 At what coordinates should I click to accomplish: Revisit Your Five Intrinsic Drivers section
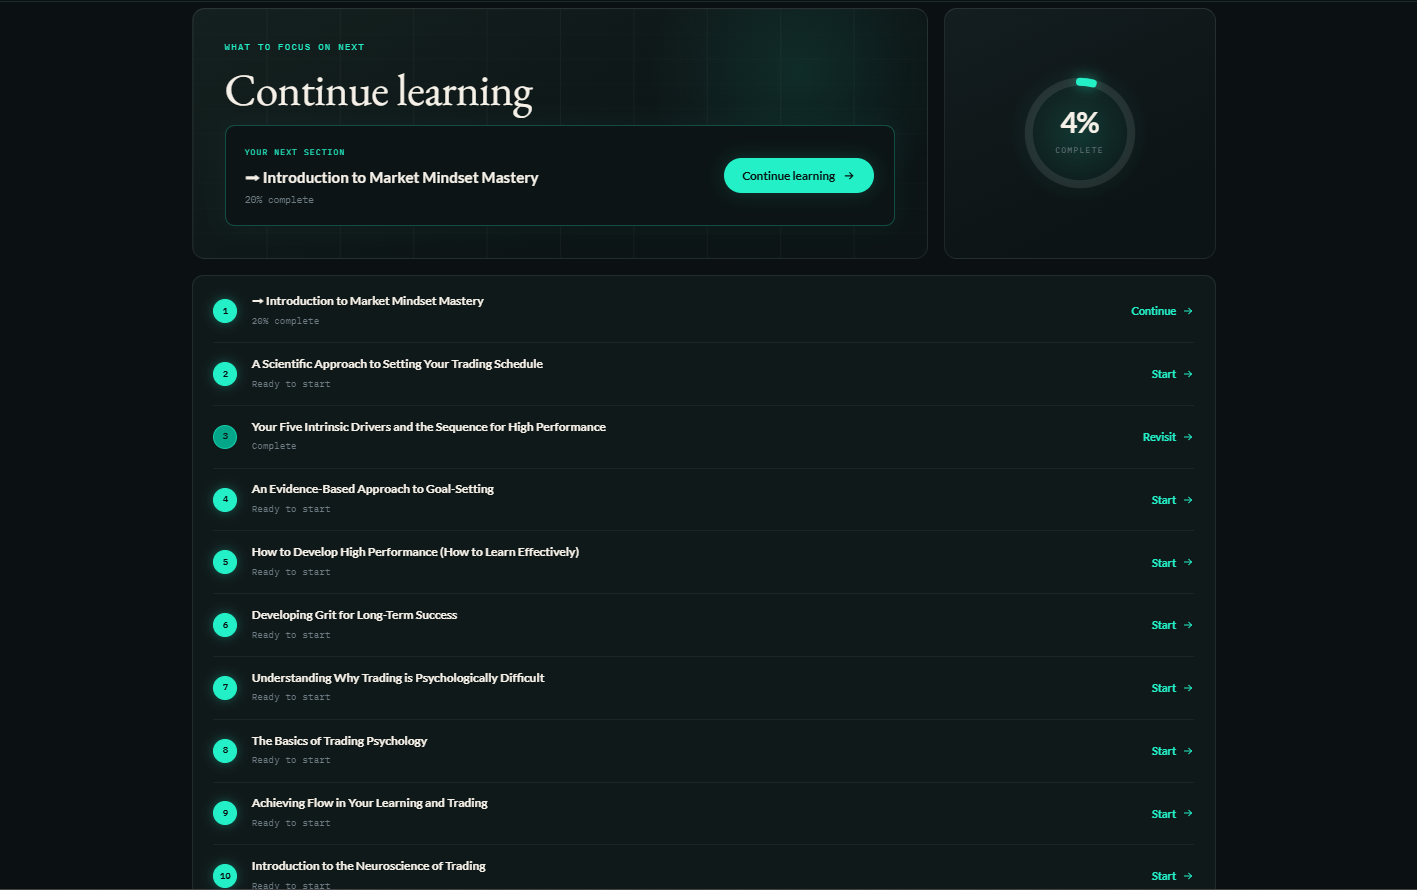tap(1168, 437)
